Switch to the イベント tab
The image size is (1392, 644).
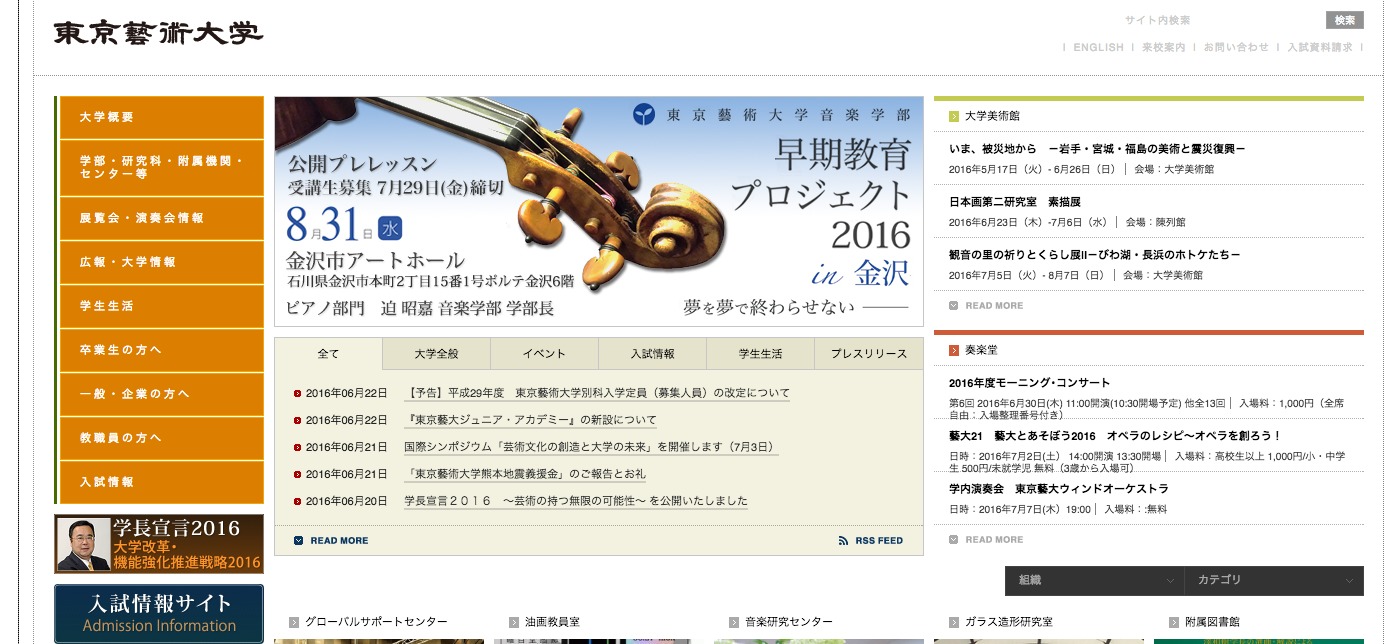click(544, 354)
